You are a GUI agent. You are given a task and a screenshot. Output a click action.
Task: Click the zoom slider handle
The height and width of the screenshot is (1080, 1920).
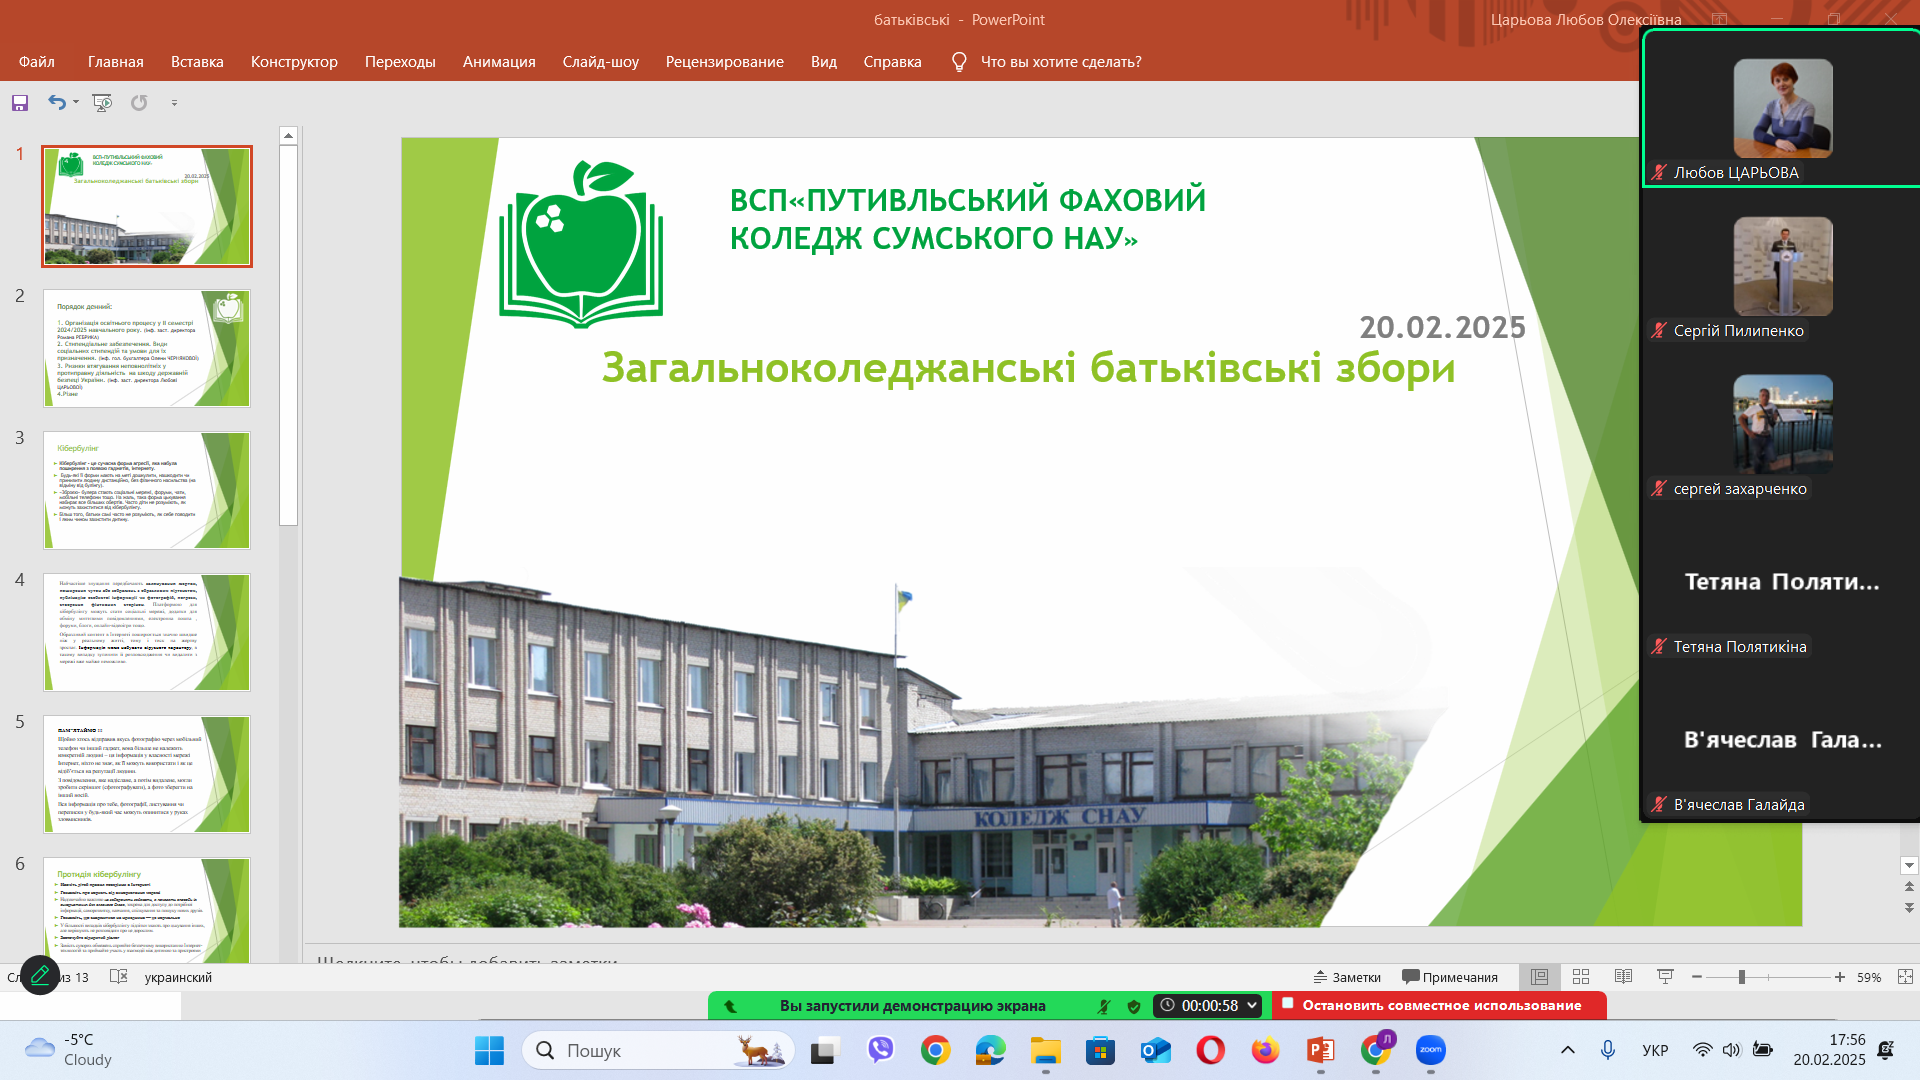tap(1741, 977)
